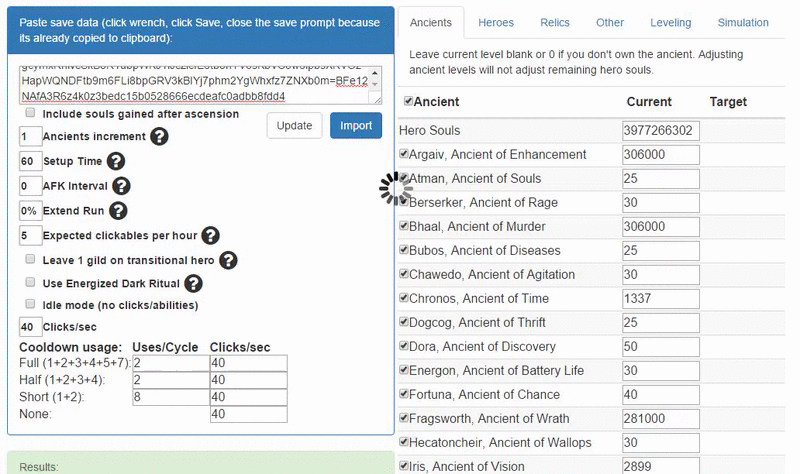Click help icon beside Setup Time

click(116, 161)
